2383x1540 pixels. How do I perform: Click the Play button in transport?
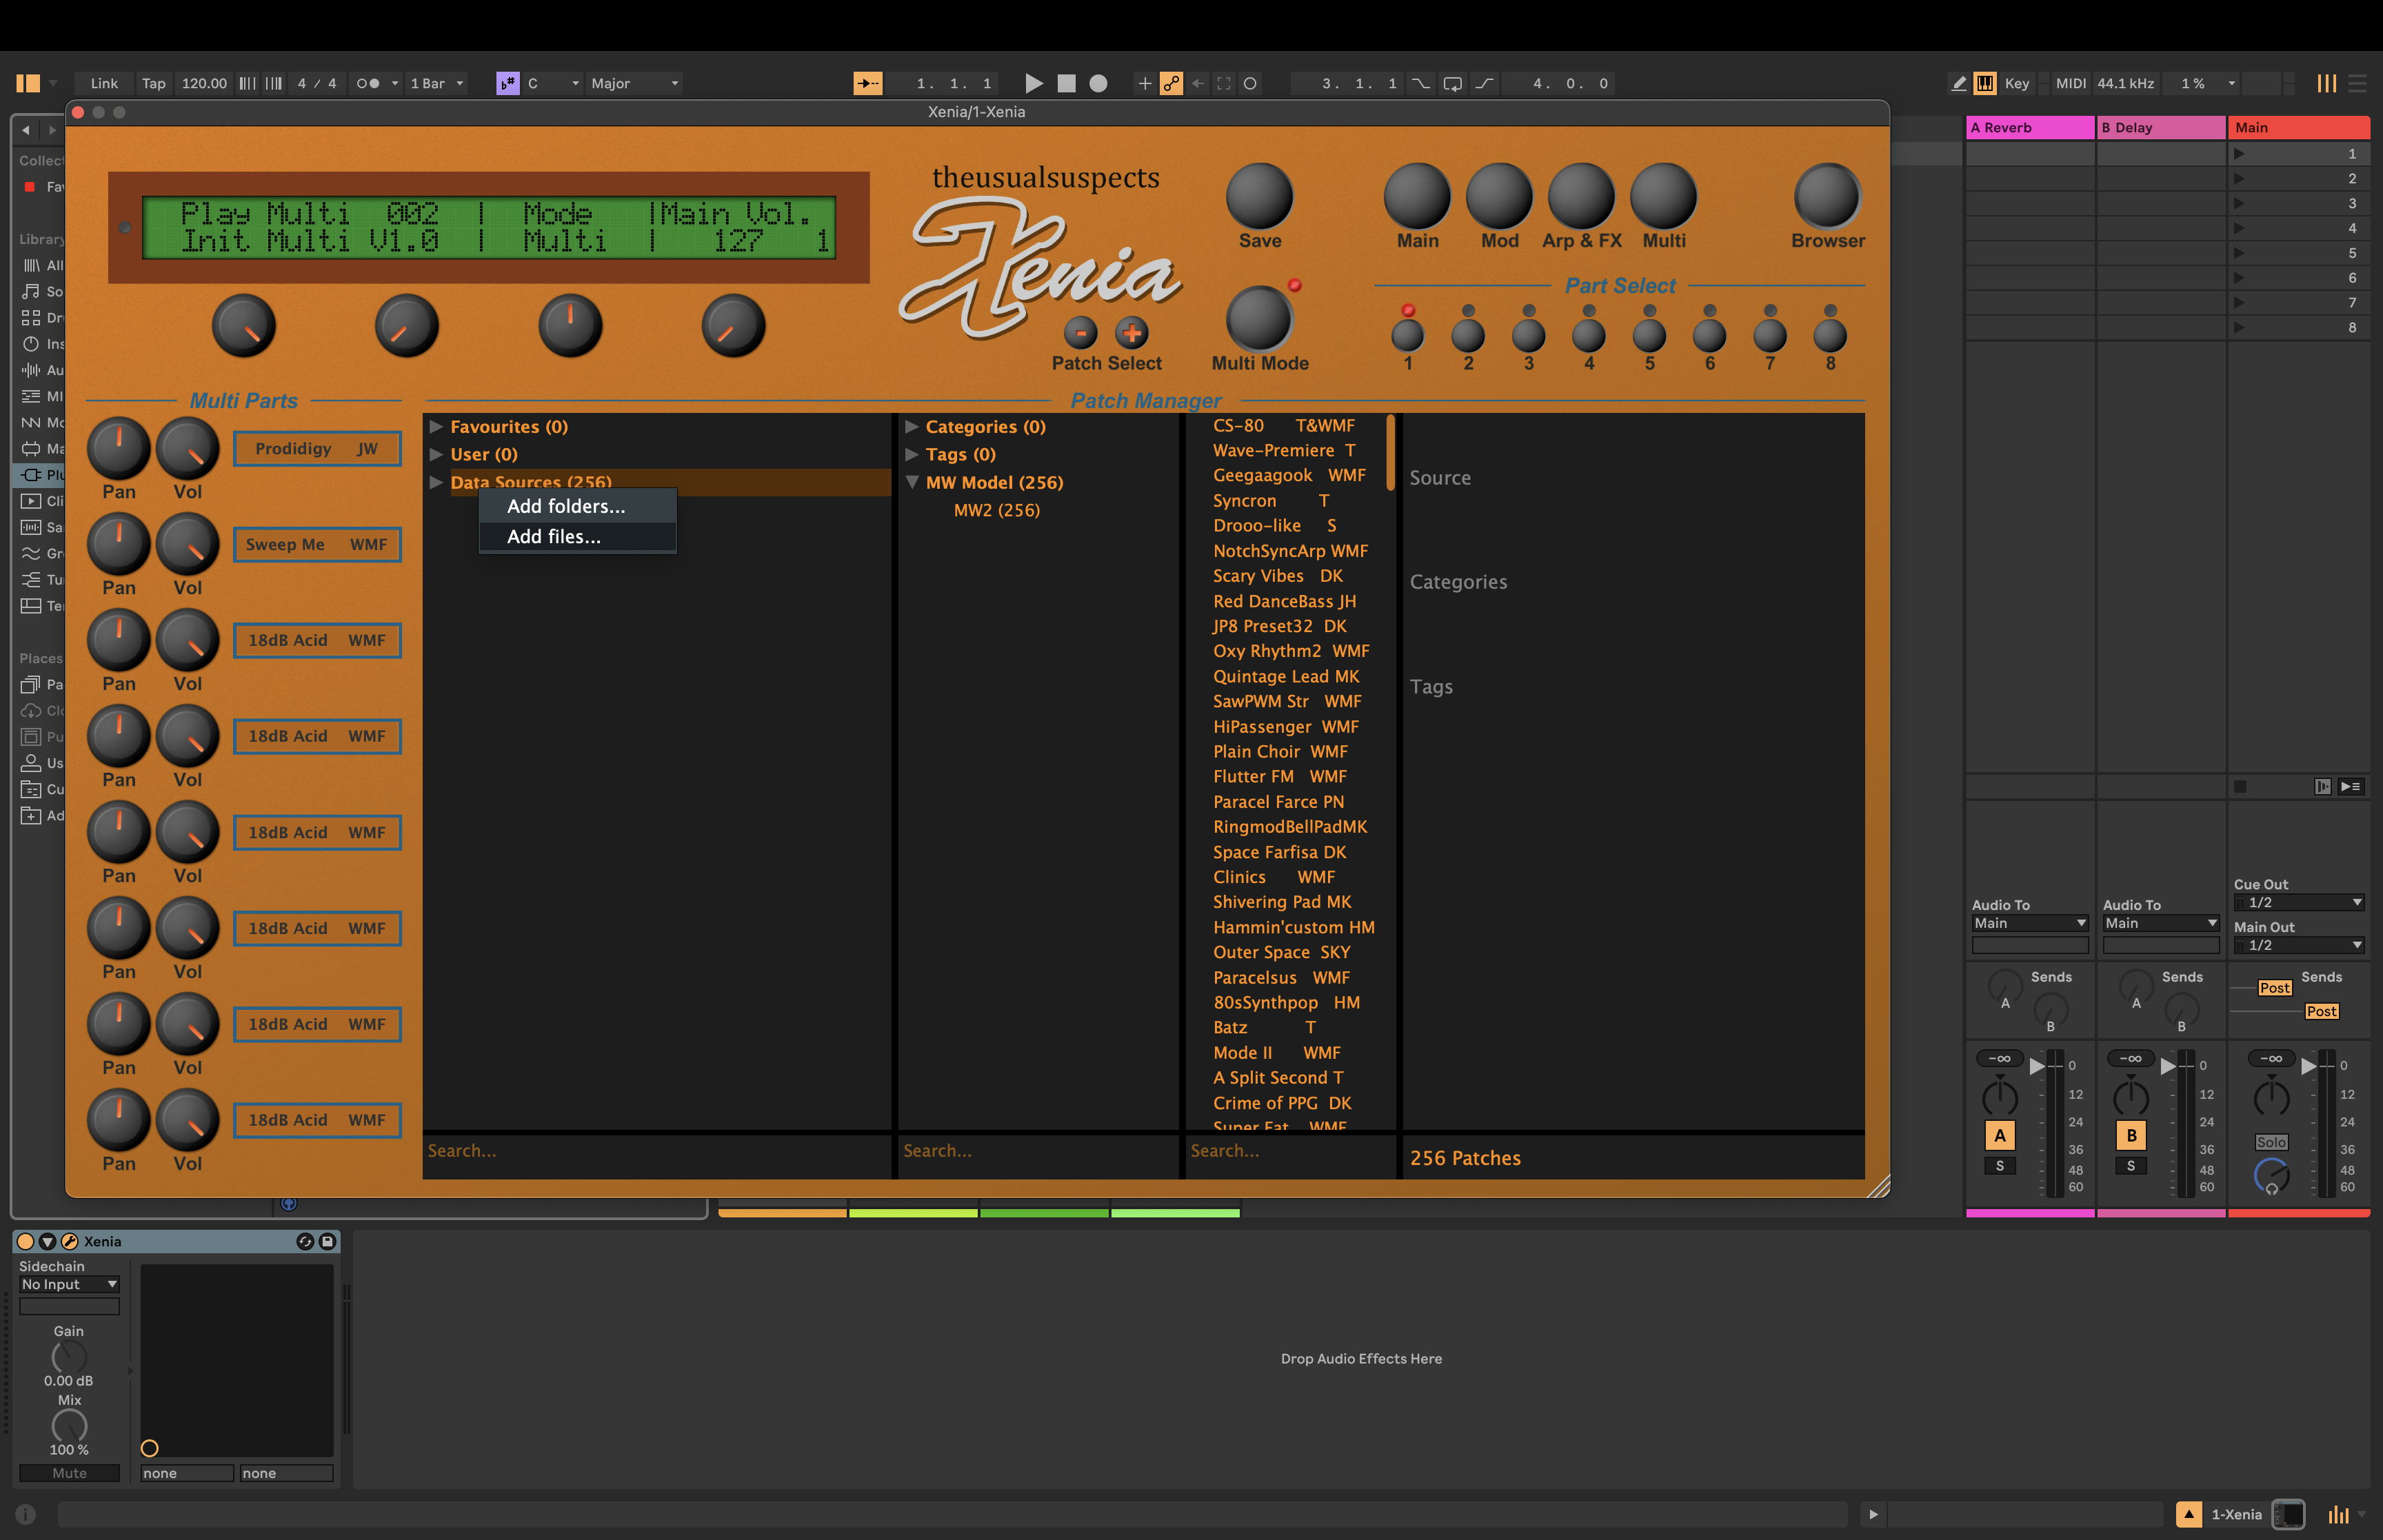[x=1034, y=83]
